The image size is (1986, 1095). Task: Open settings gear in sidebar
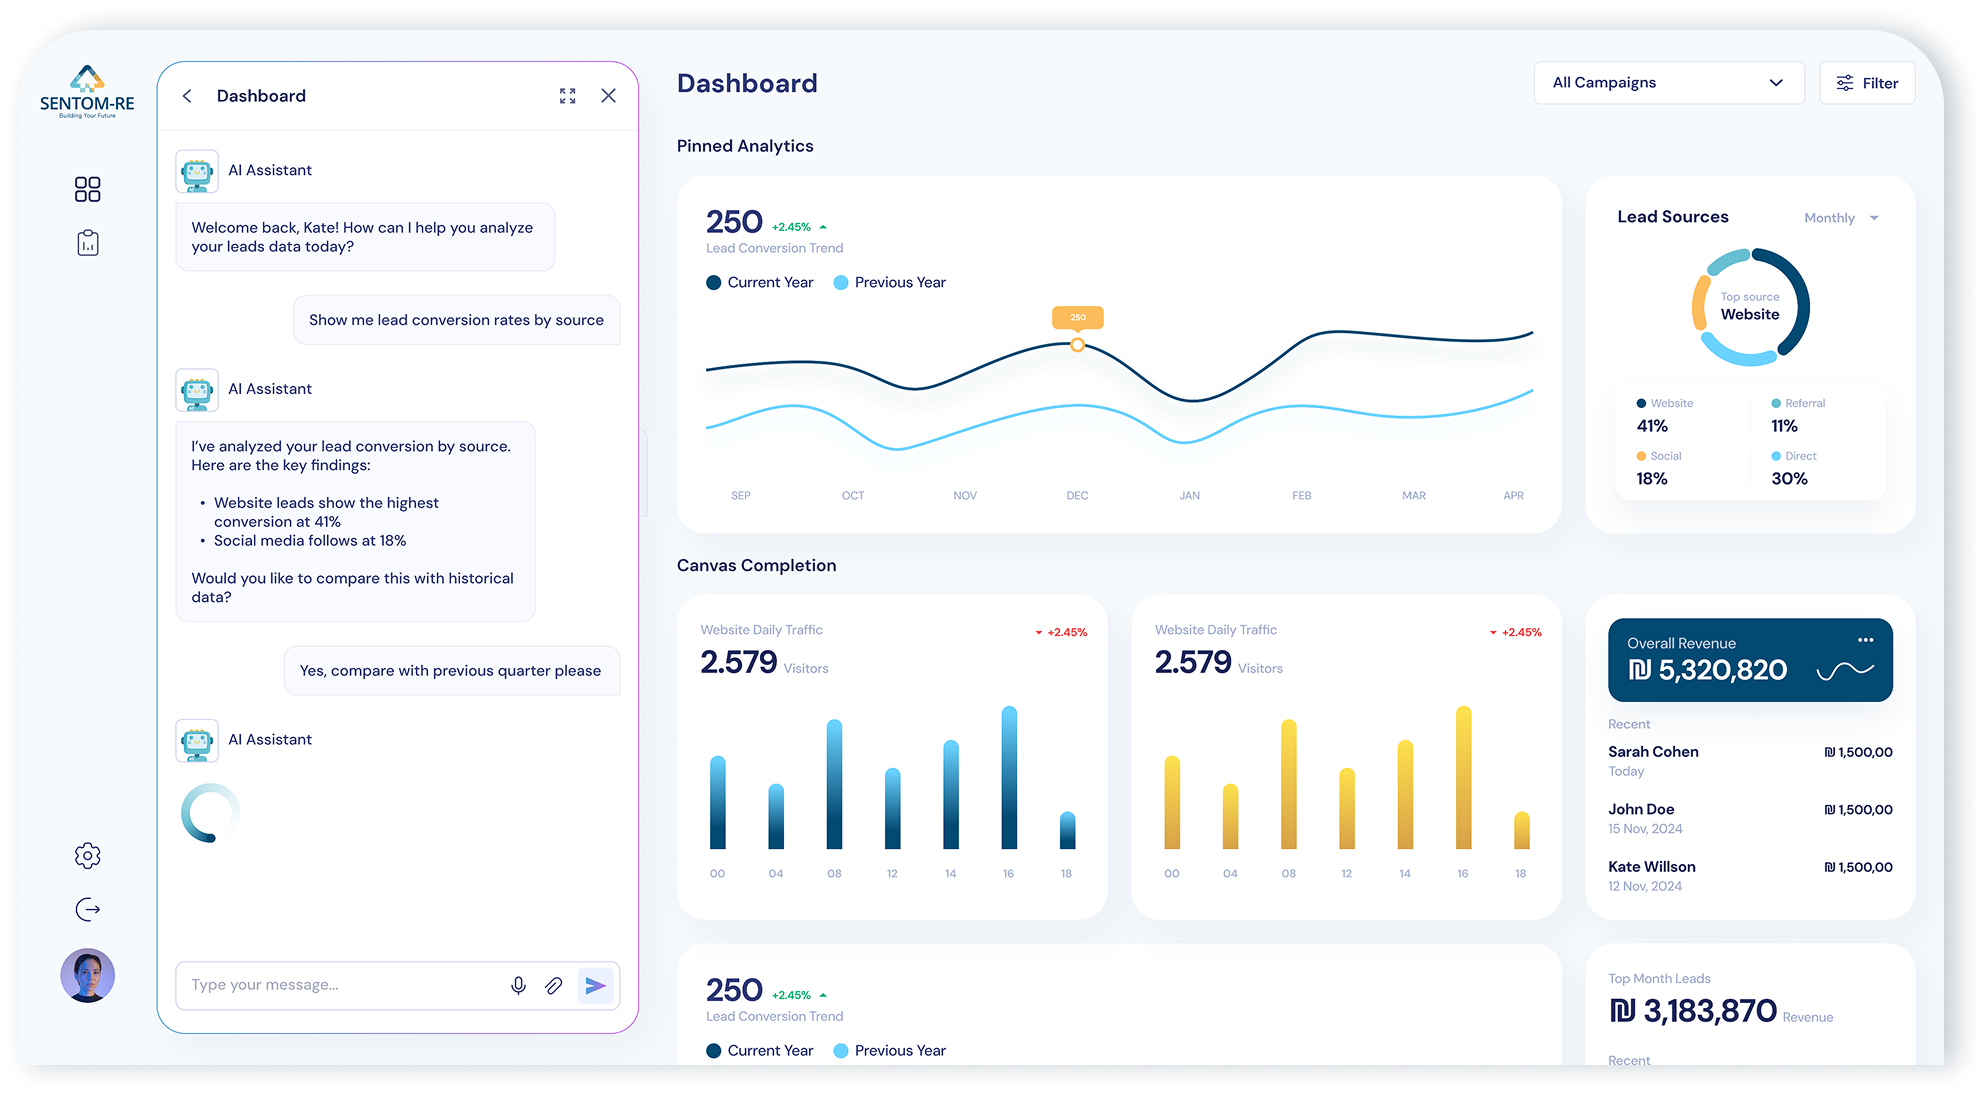(88, 855)
